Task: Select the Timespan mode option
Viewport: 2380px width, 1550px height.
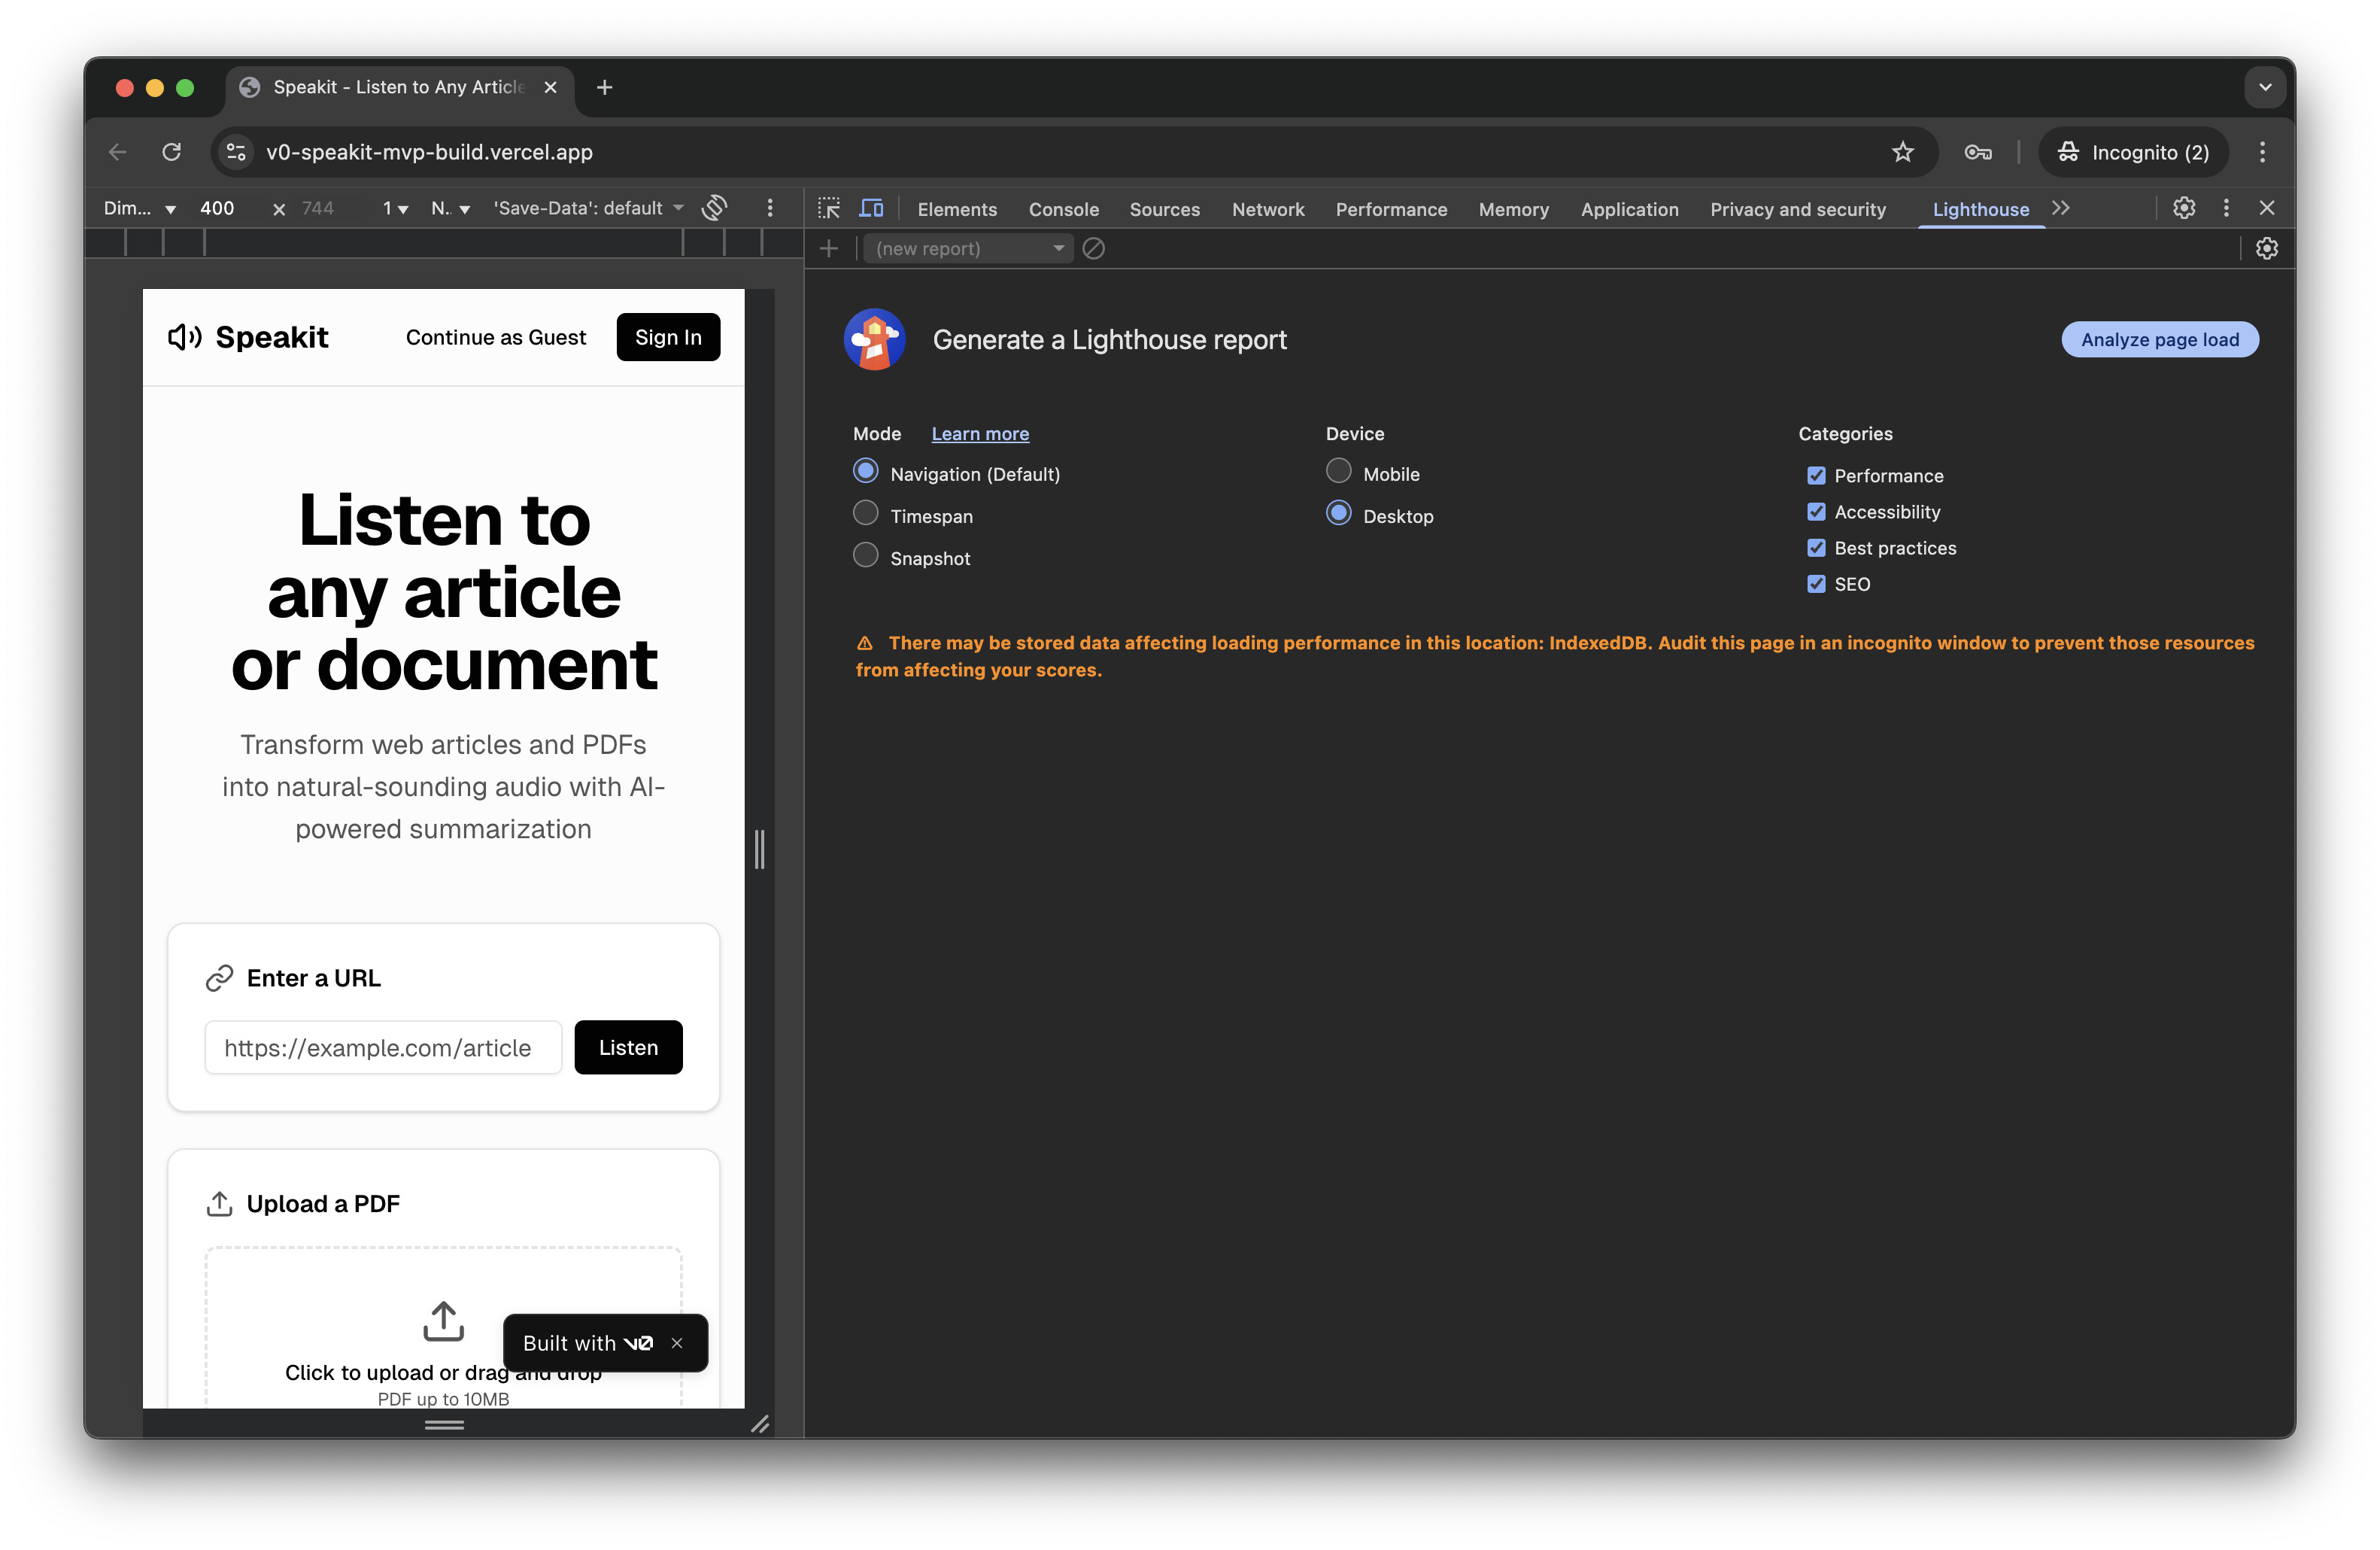Action: pyautogui.click(x=866, y=514)
